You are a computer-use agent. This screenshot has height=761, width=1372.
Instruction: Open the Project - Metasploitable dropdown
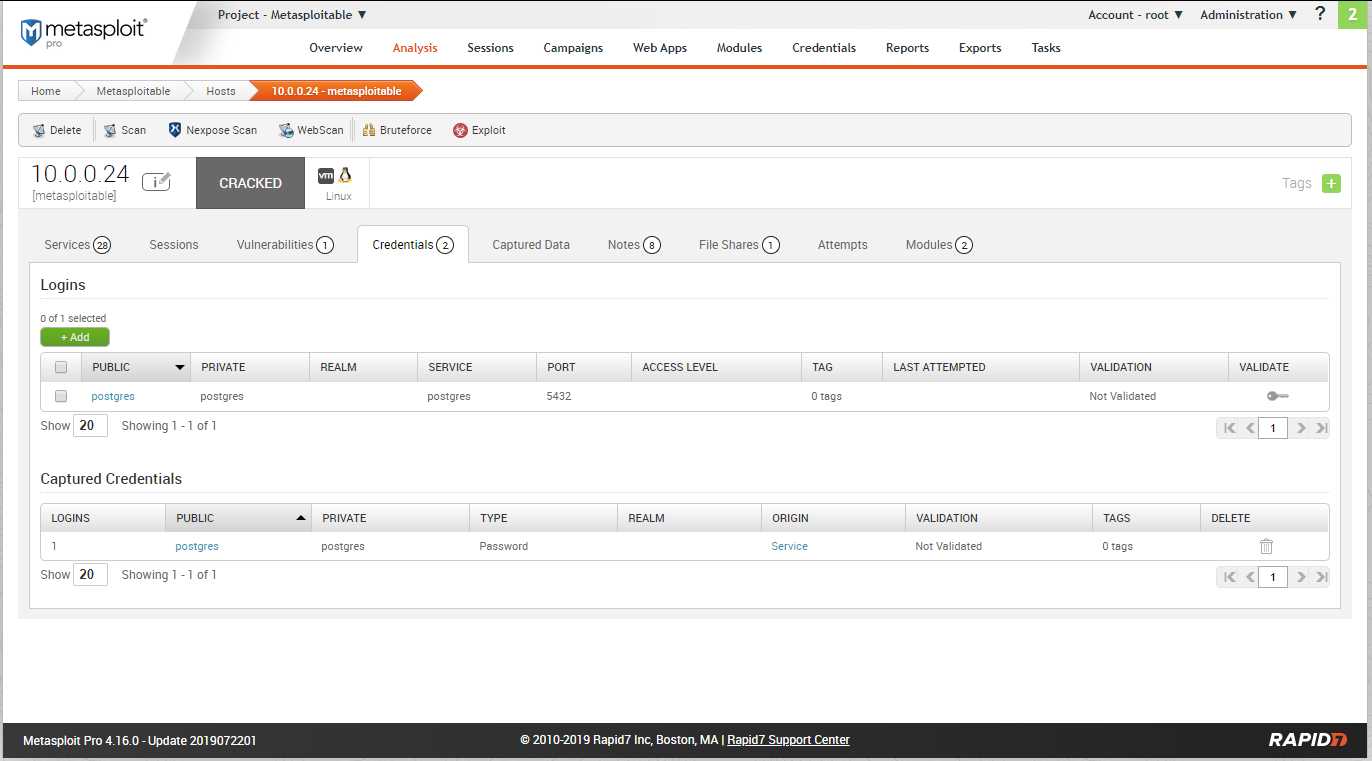pyautogui.click(x=292, y=15)
